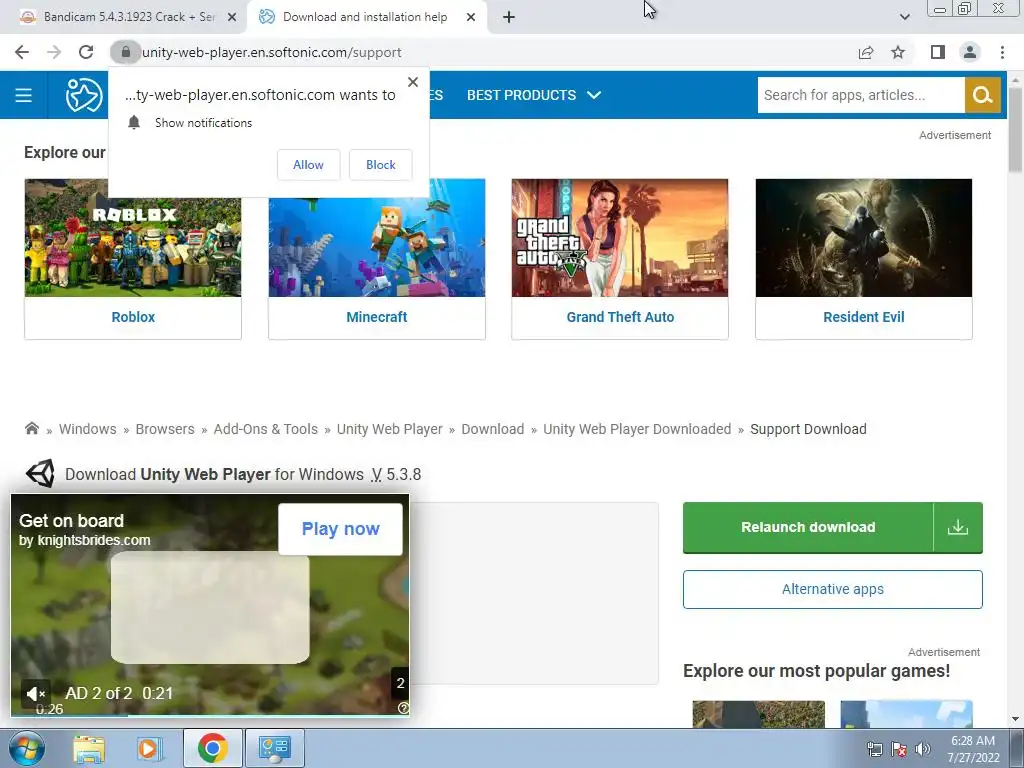
Task: Open the Roblox link
Action: (x=133, y=317)
